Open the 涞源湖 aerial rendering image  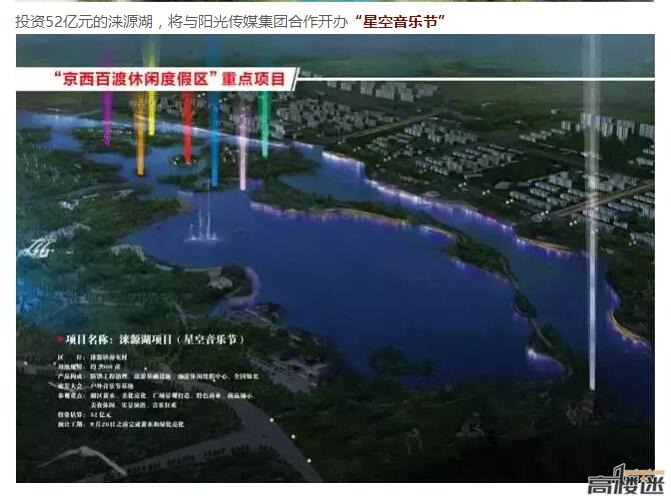pyautogui.click(x=335, y=258)
